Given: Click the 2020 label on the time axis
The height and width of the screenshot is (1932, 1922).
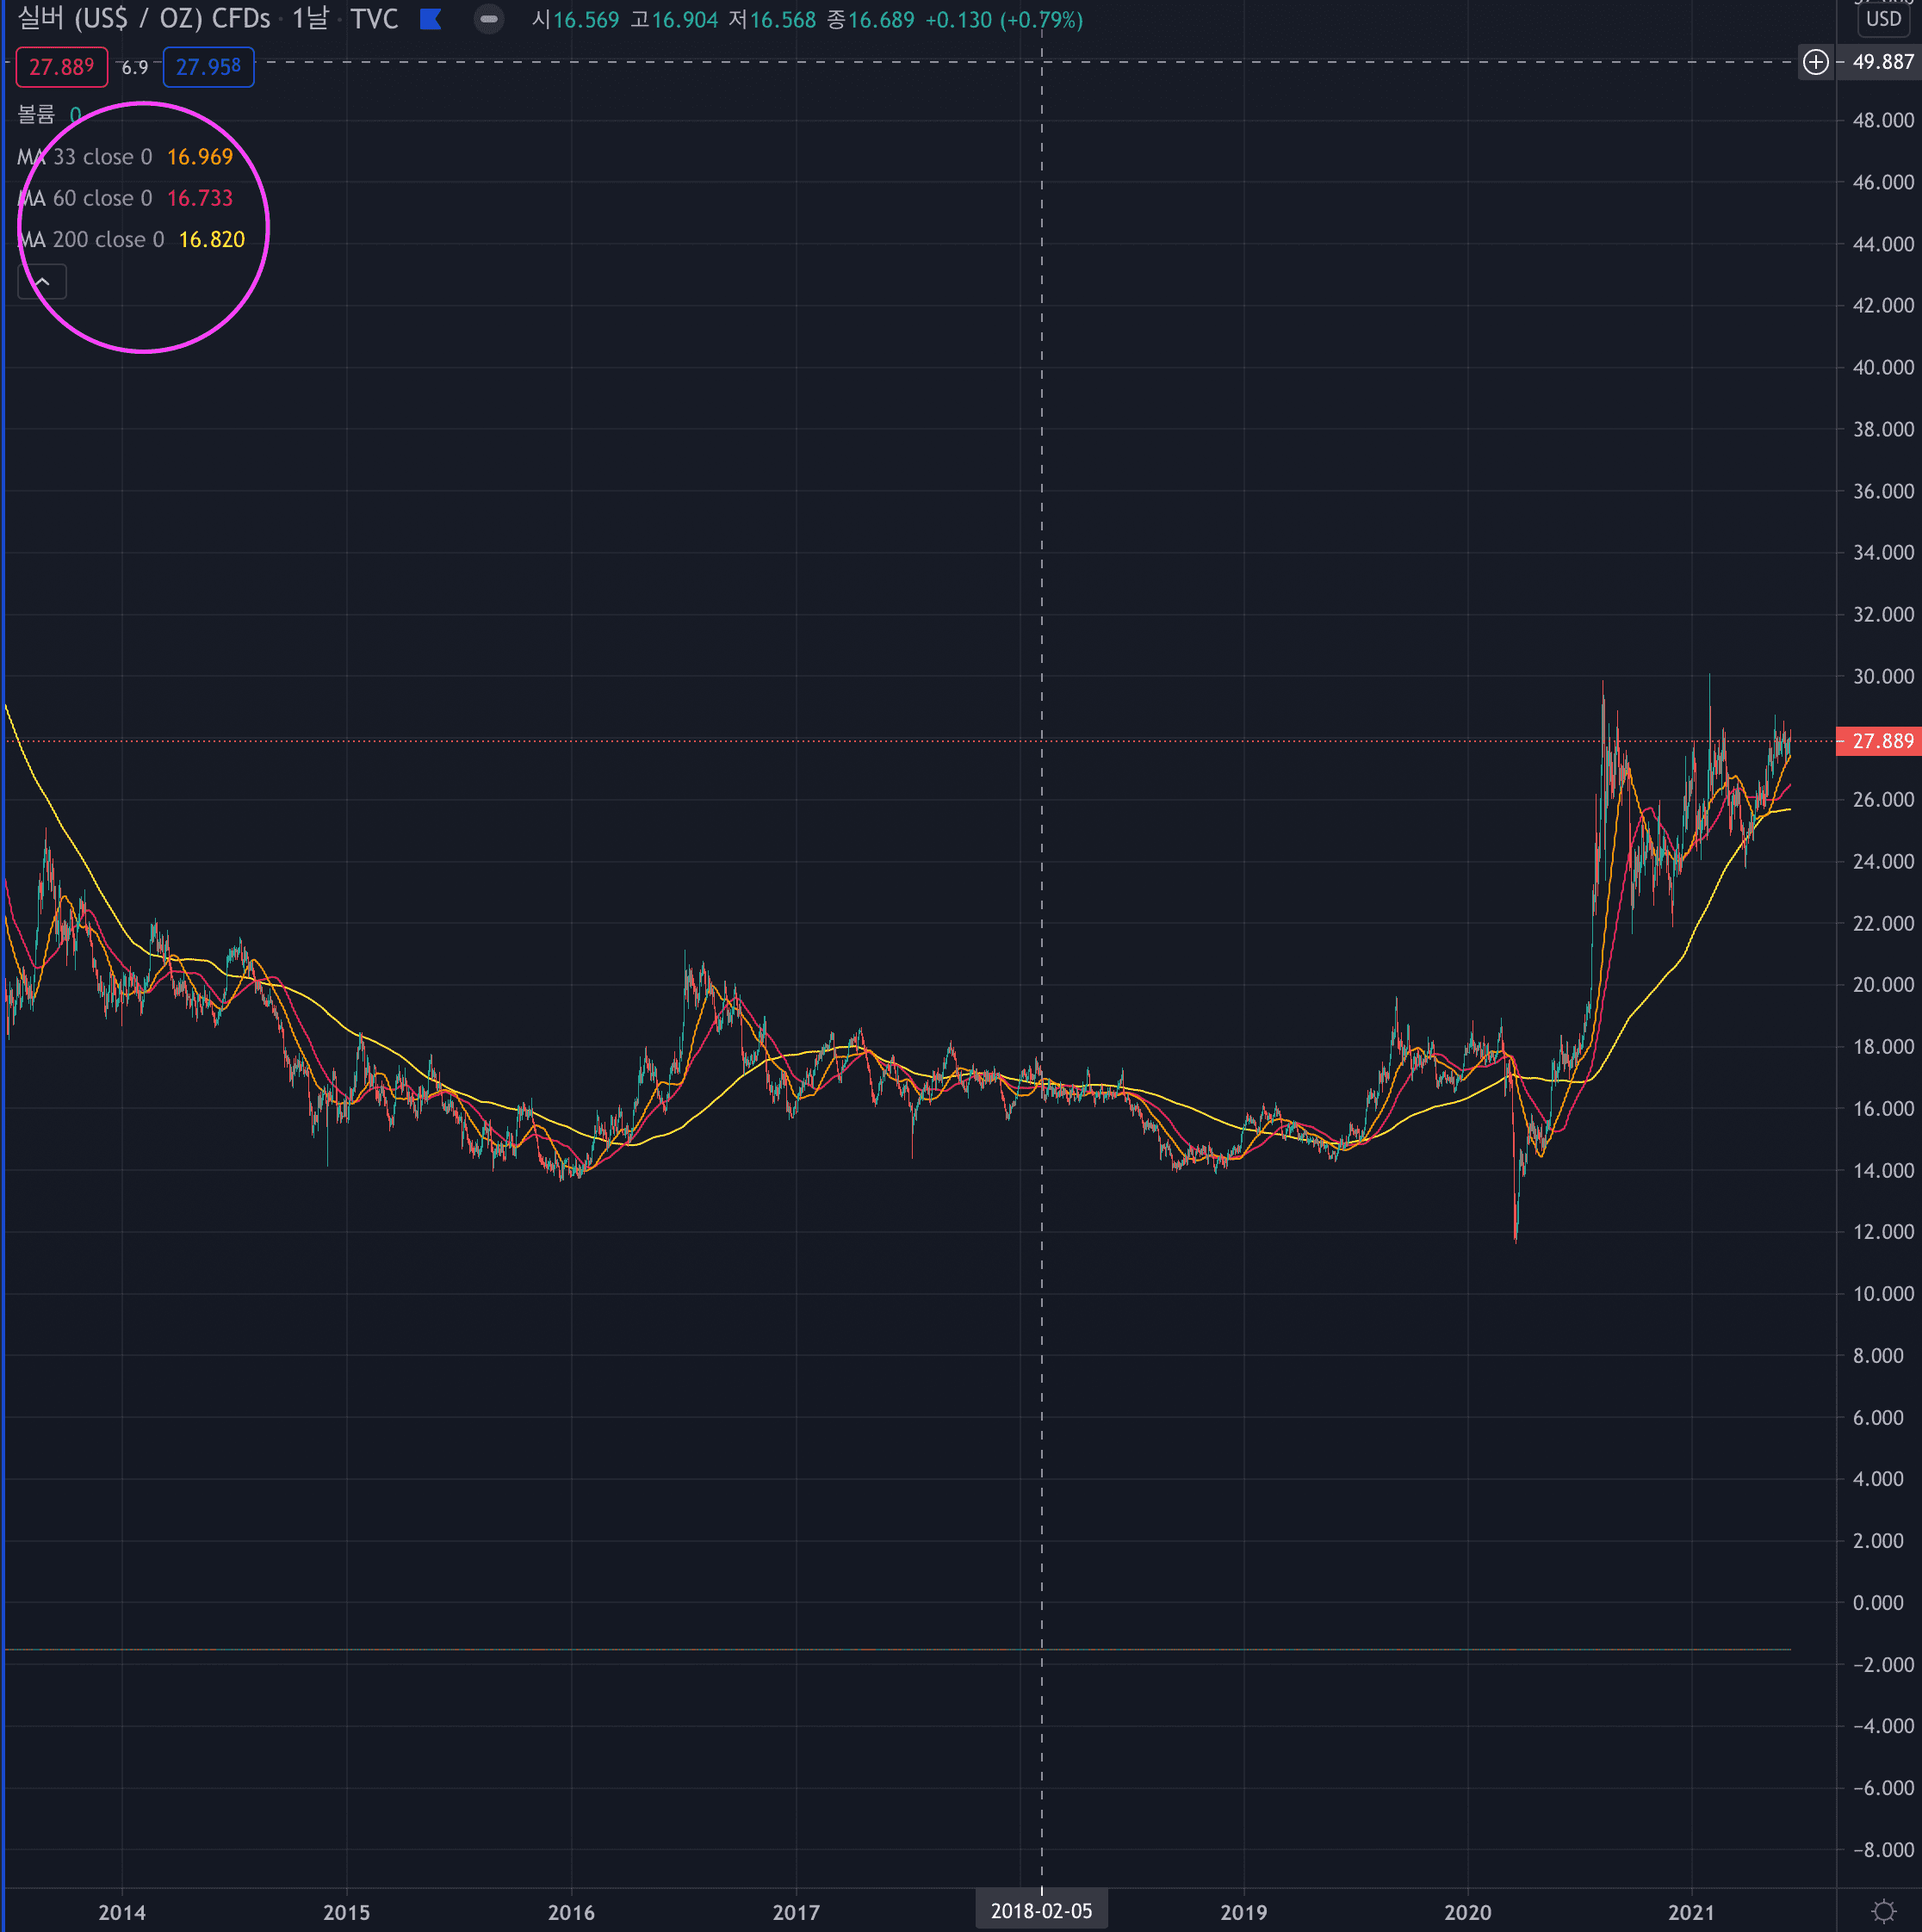Looking at the screenshot, I should click(x=1468, y=1912).
